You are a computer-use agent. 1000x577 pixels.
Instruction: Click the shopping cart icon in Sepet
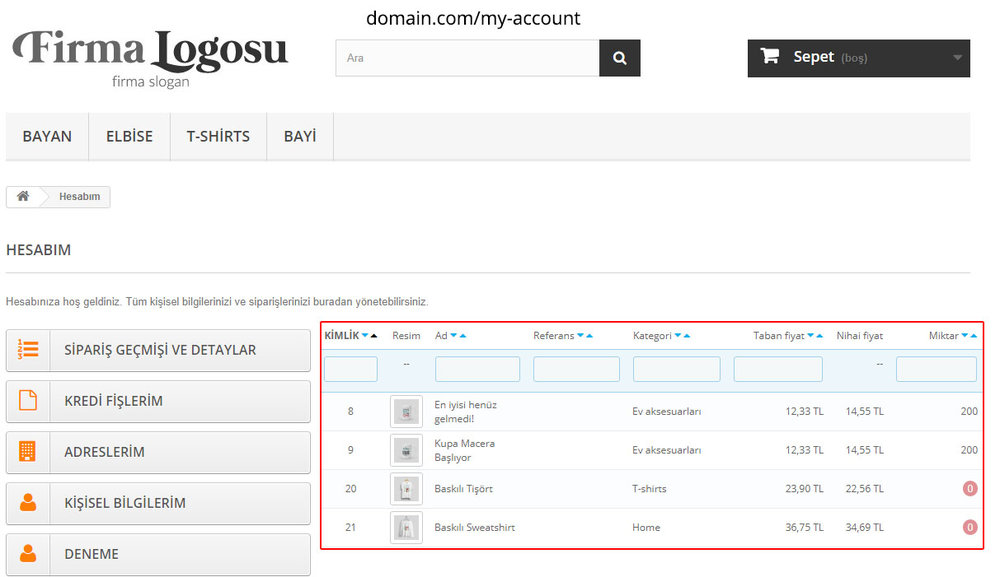770,56
